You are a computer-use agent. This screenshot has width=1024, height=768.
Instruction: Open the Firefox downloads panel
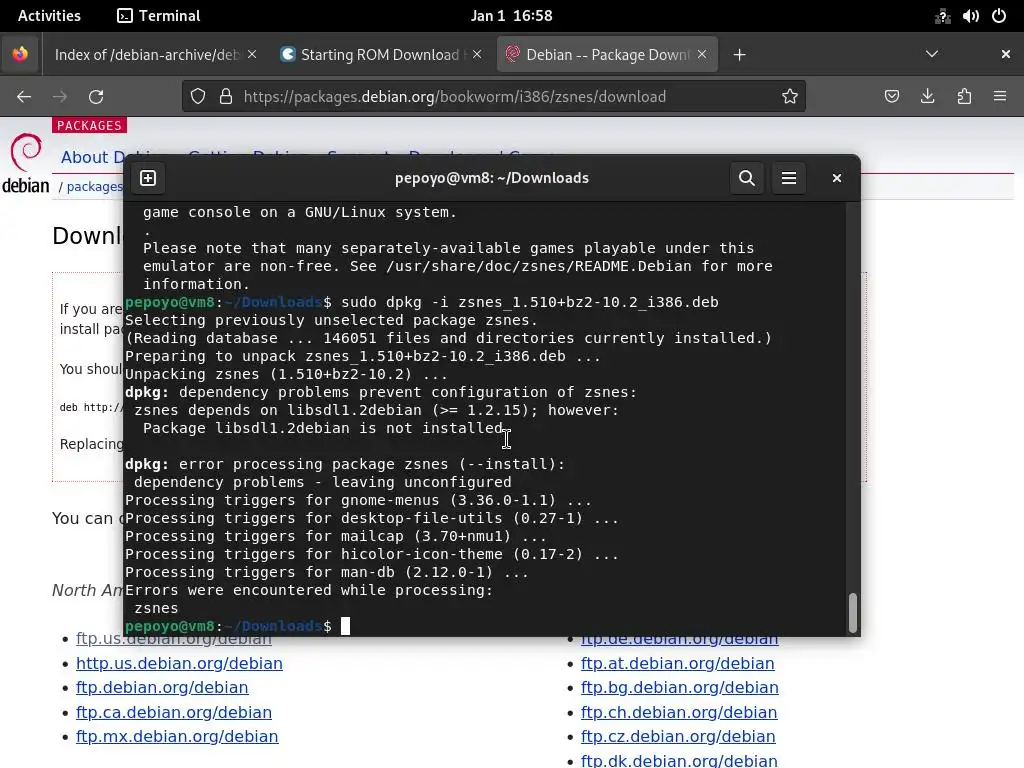coord(927,97)
